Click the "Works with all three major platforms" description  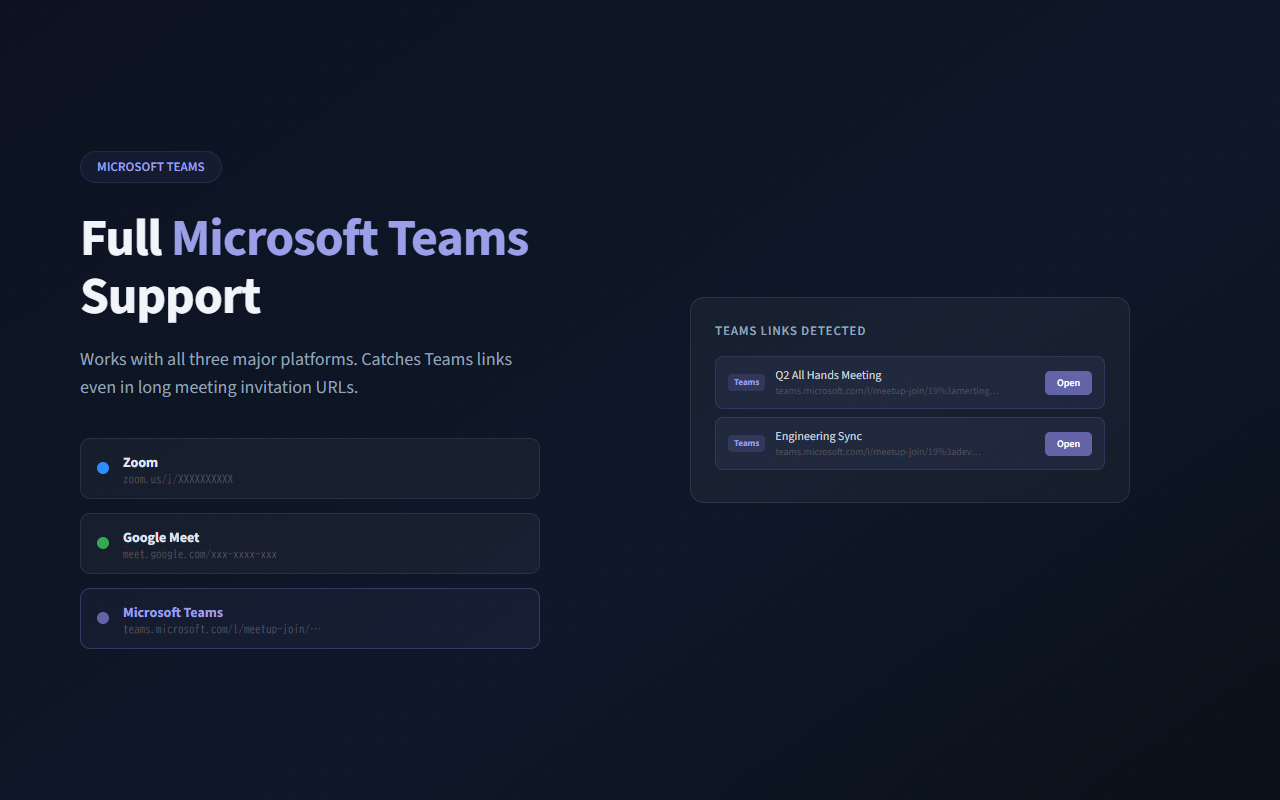point(296,373)
